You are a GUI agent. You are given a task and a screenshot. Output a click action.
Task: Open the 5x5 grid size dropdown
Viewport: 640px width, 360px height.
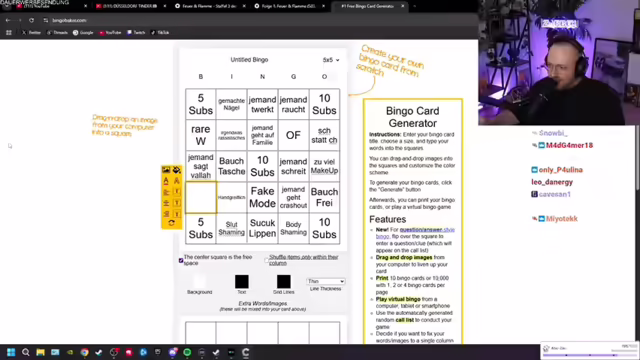[331, 60]
